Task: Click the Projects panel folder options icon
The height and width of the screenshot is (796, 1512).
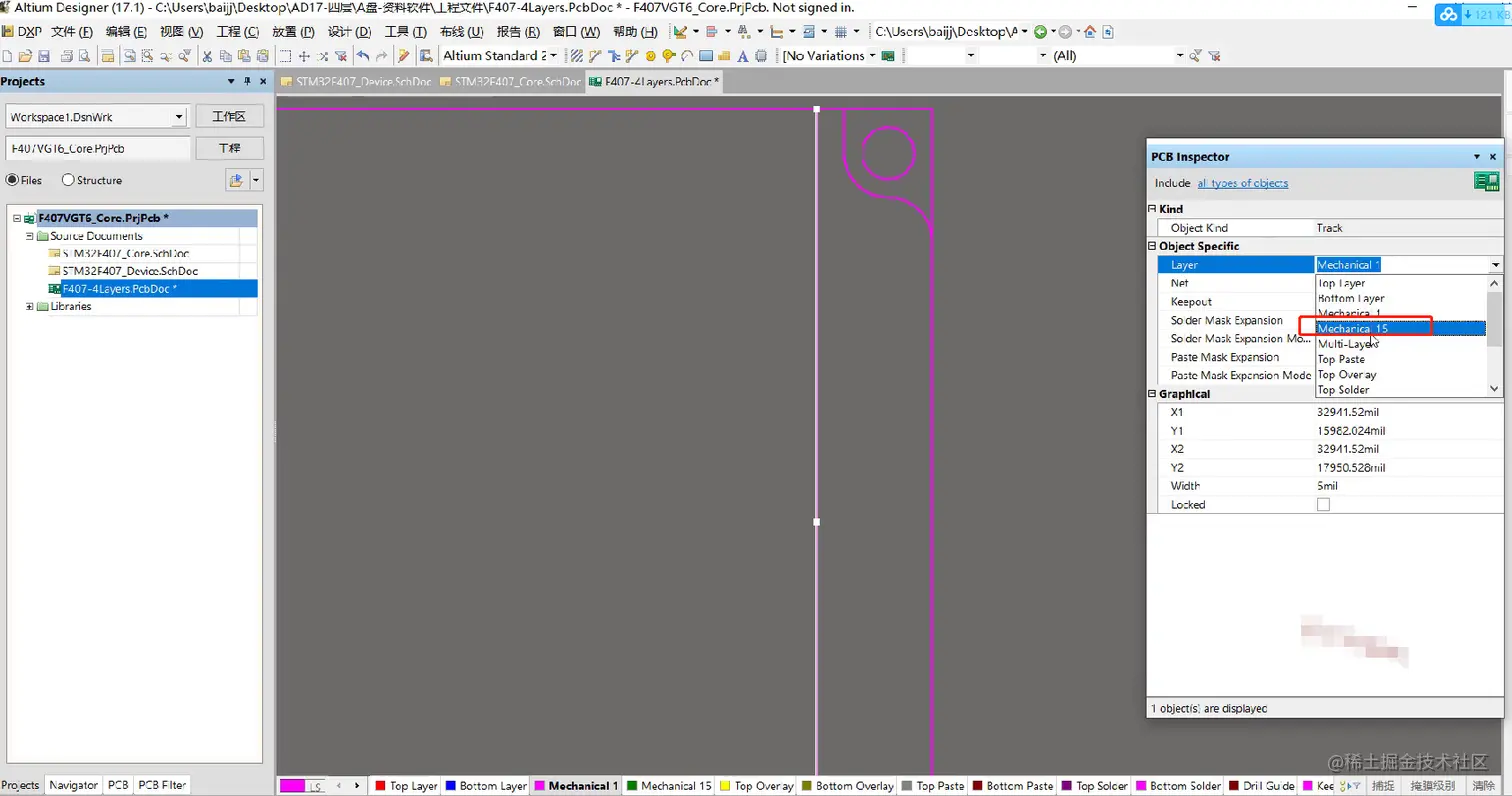Action: [236, 180]
